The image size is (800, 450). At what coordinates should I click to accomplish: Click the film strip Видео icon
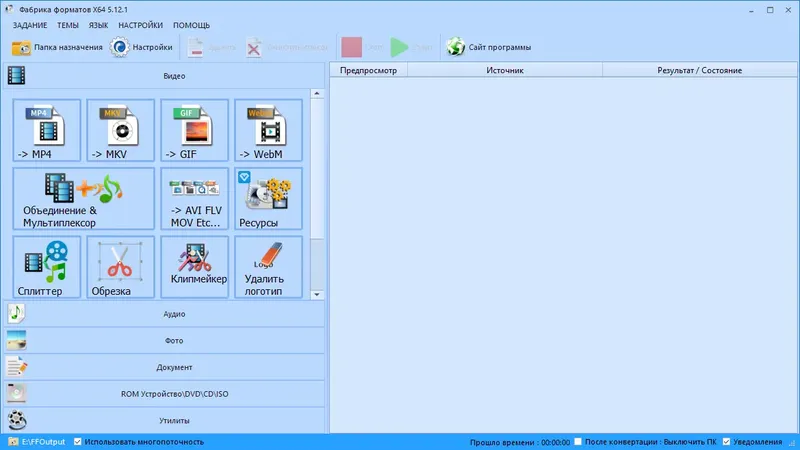pos(16,76)
